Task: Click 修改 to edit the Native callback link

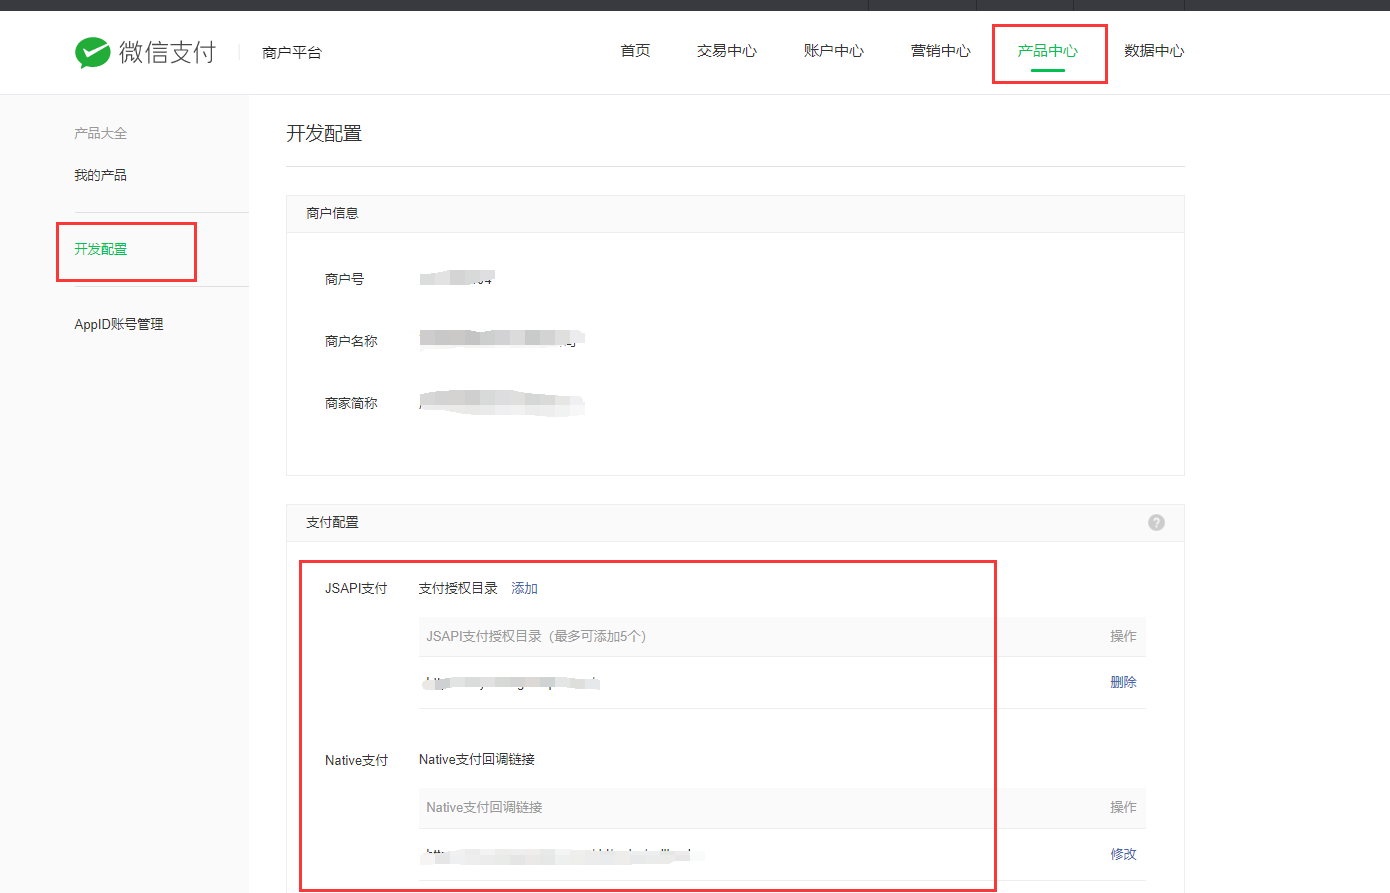Action: (1123, 854)
